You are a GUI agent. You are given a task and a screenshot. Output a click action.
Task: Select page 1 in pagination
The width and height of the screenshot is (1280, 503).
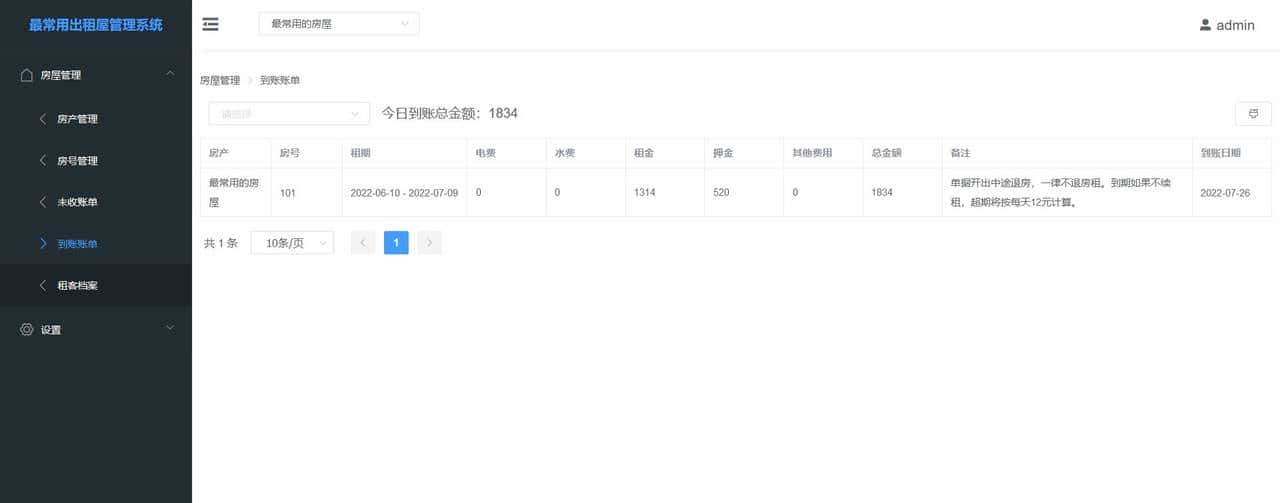[x=396, y=243]
